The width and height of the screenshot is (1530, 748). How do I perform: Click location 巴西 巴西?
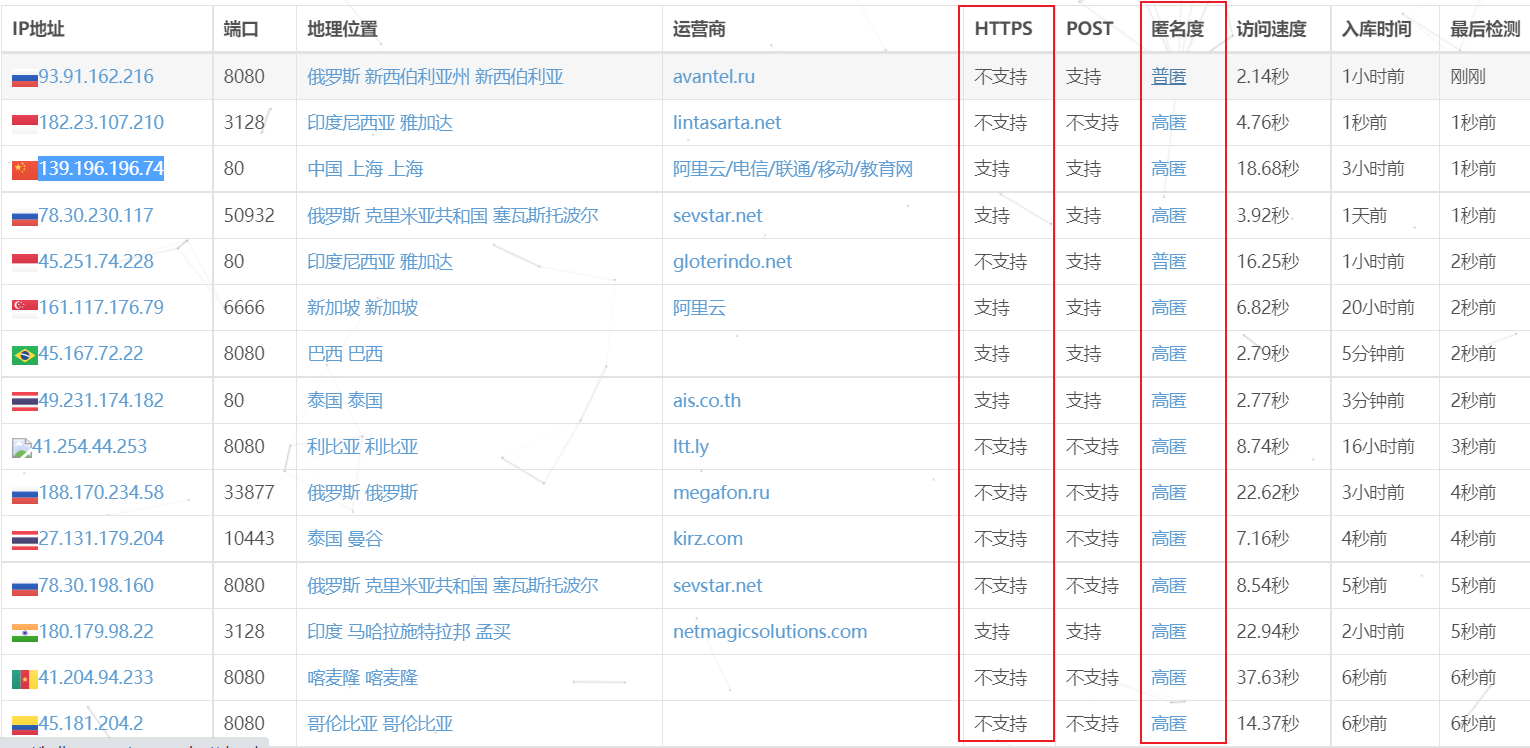[345, 353]
